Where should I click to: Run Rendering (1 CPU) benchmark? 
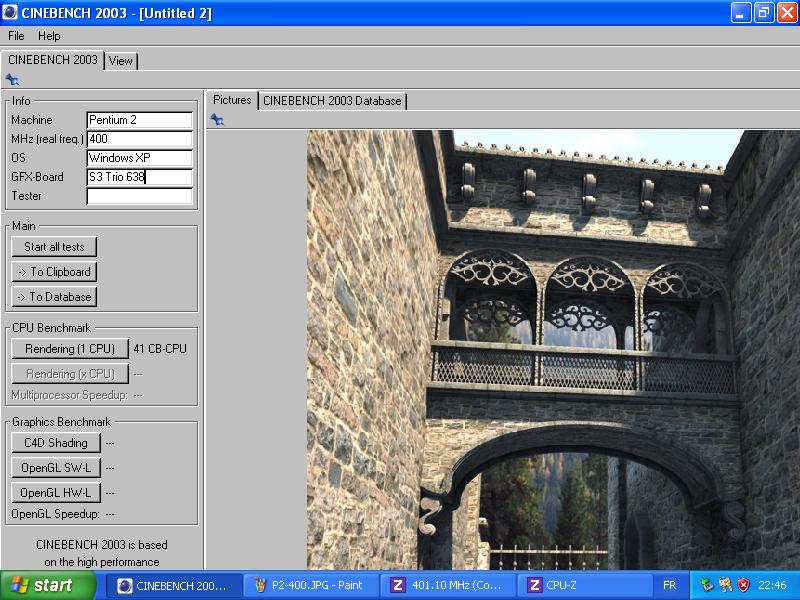point(70,349)
